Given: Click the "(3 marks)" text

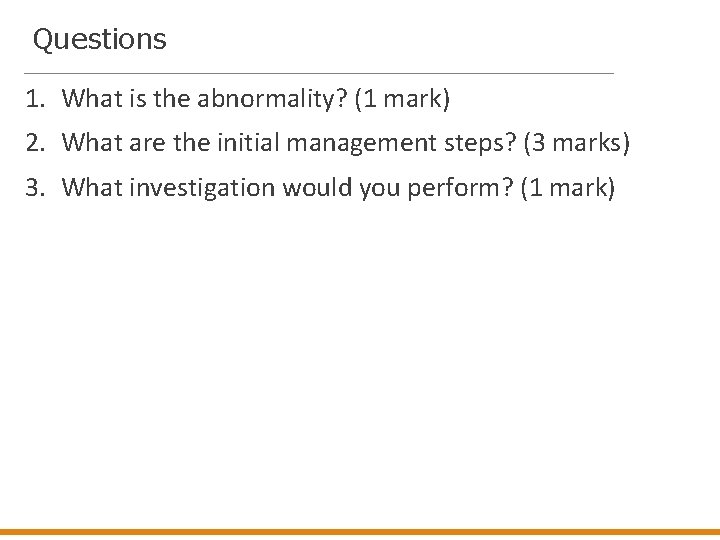Looking at the screenshot, I should [x=577, y=143].
